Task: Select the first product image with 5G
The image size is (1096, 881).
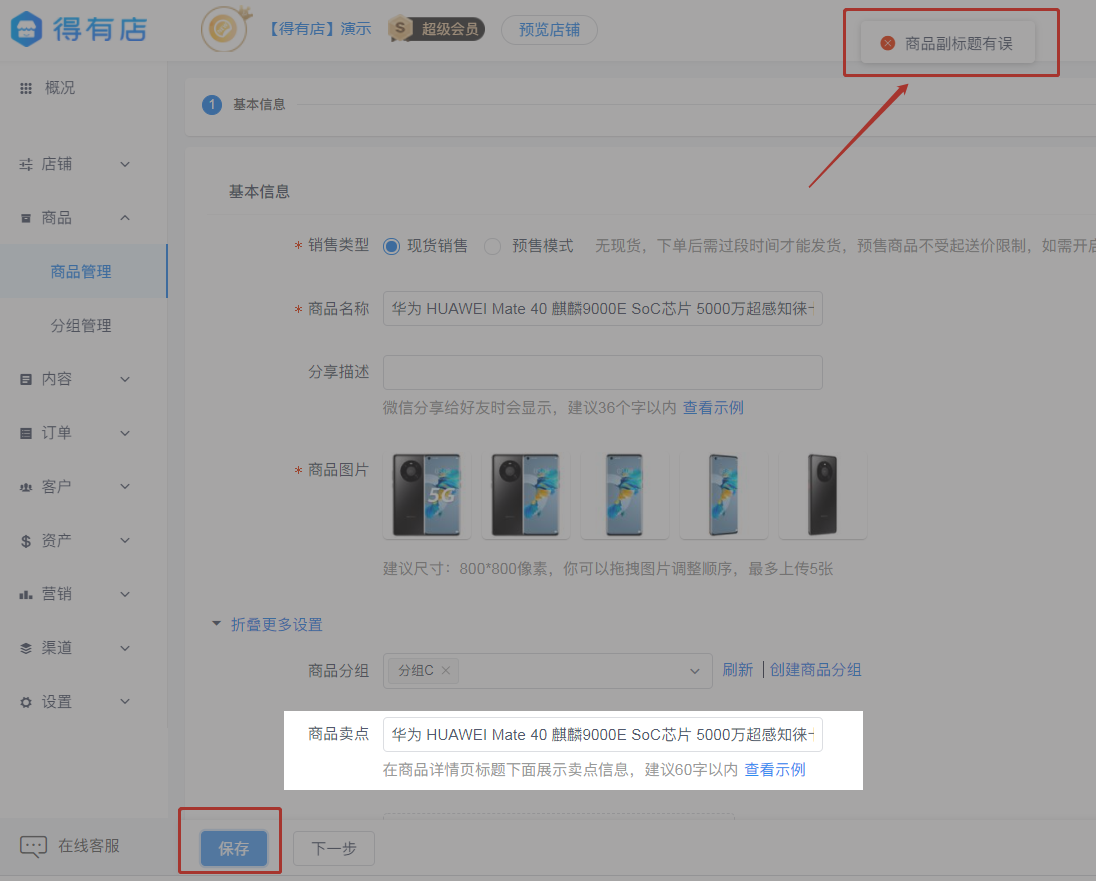Action: pos(426,495)
